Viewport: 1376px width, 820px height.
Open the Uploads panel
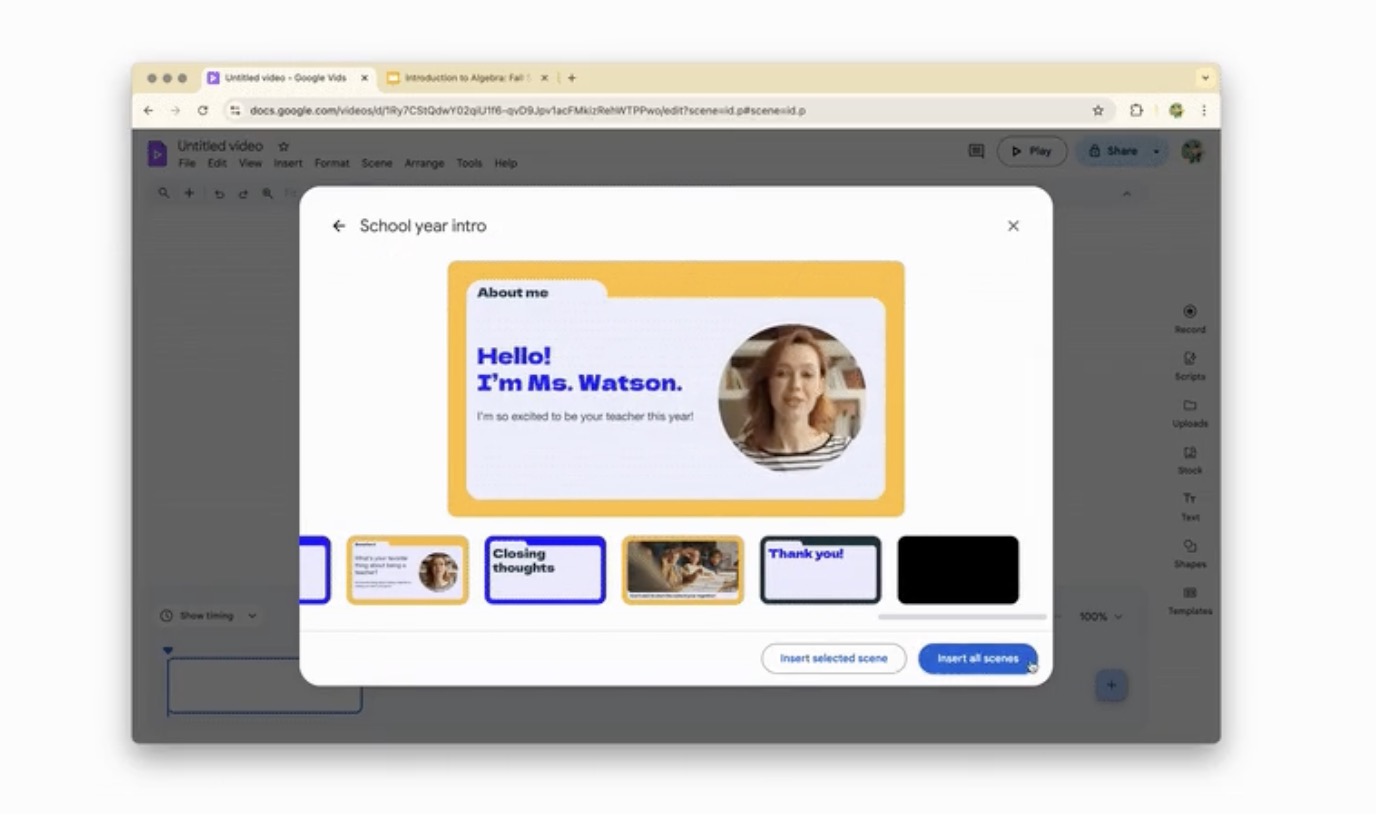click(1189, 410)
